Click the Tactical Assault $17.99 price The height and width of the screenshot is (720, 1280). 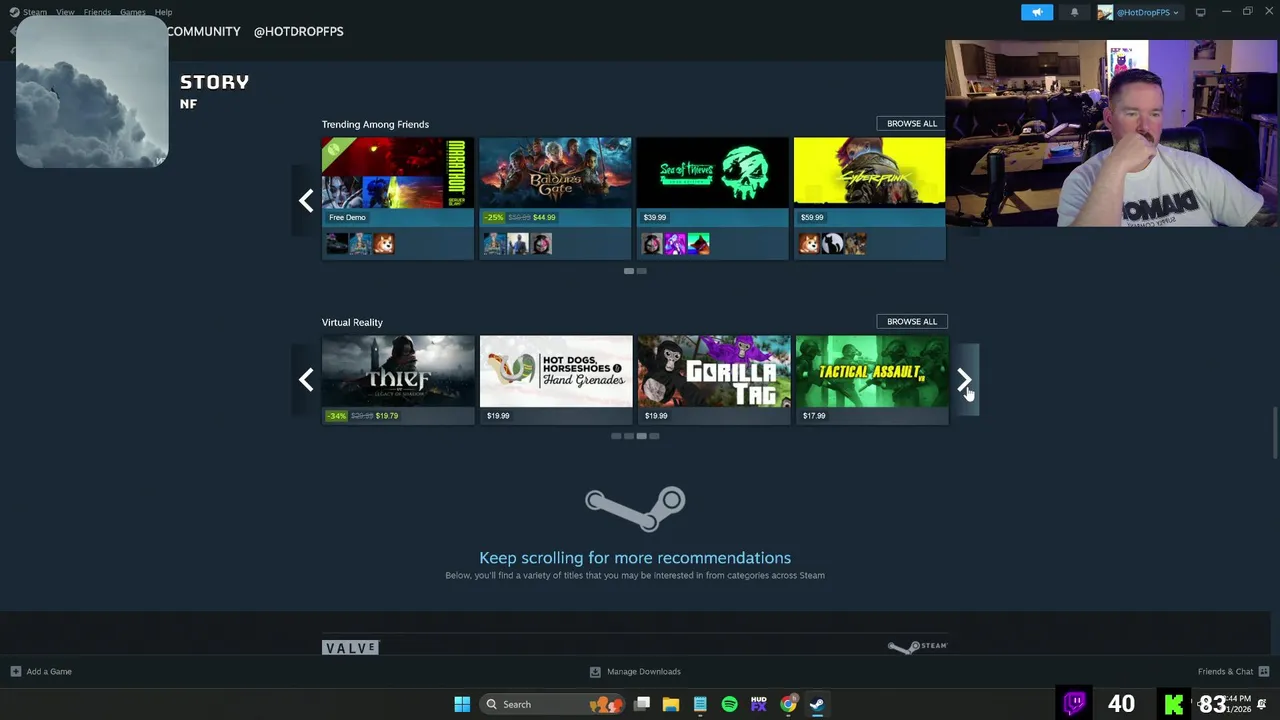point(814,416)
